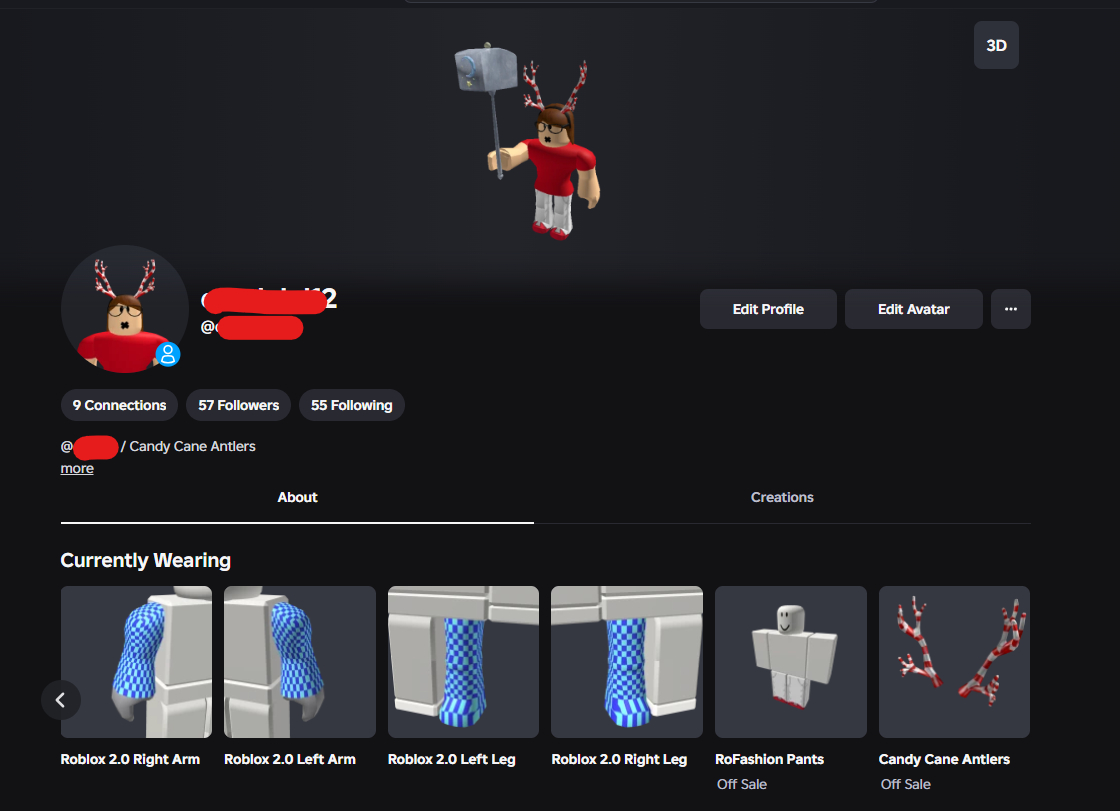The height and width of the screenshot is (811, 1120).
Task: Click the Candy Cane Antlers item name
Action: click(x=944, y=760)
